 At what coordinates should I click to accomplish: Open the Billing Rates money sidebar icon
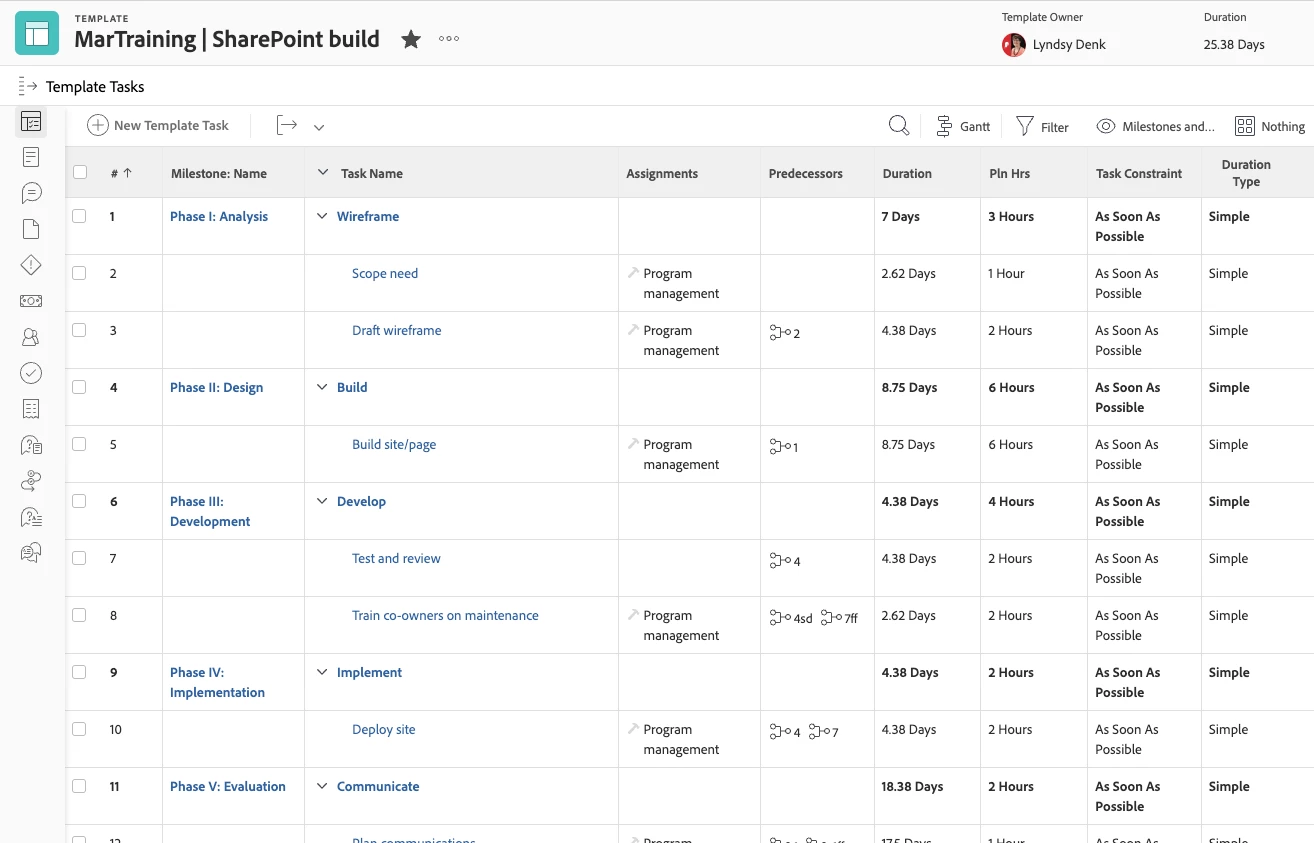coord(31,301)
